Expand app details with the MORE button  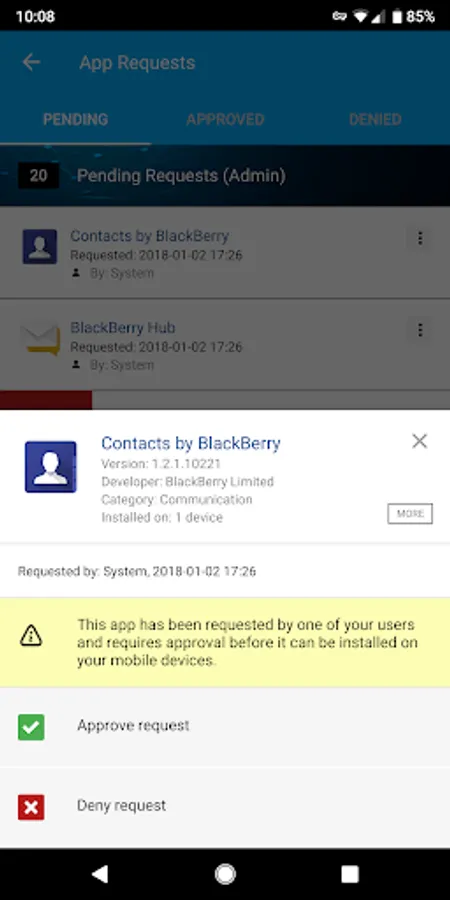(410, 514)
